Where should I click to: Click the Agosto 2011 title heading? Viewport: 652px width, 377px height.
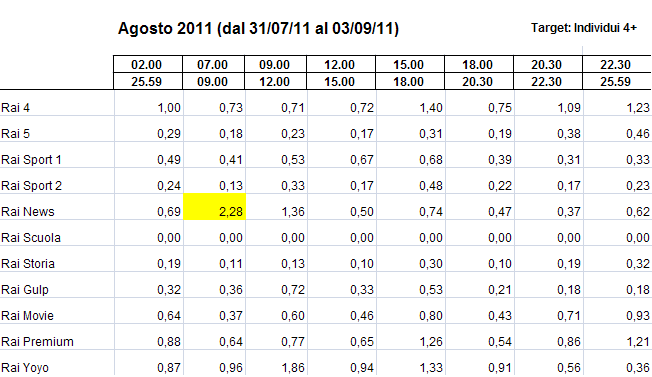pos(258,29)
